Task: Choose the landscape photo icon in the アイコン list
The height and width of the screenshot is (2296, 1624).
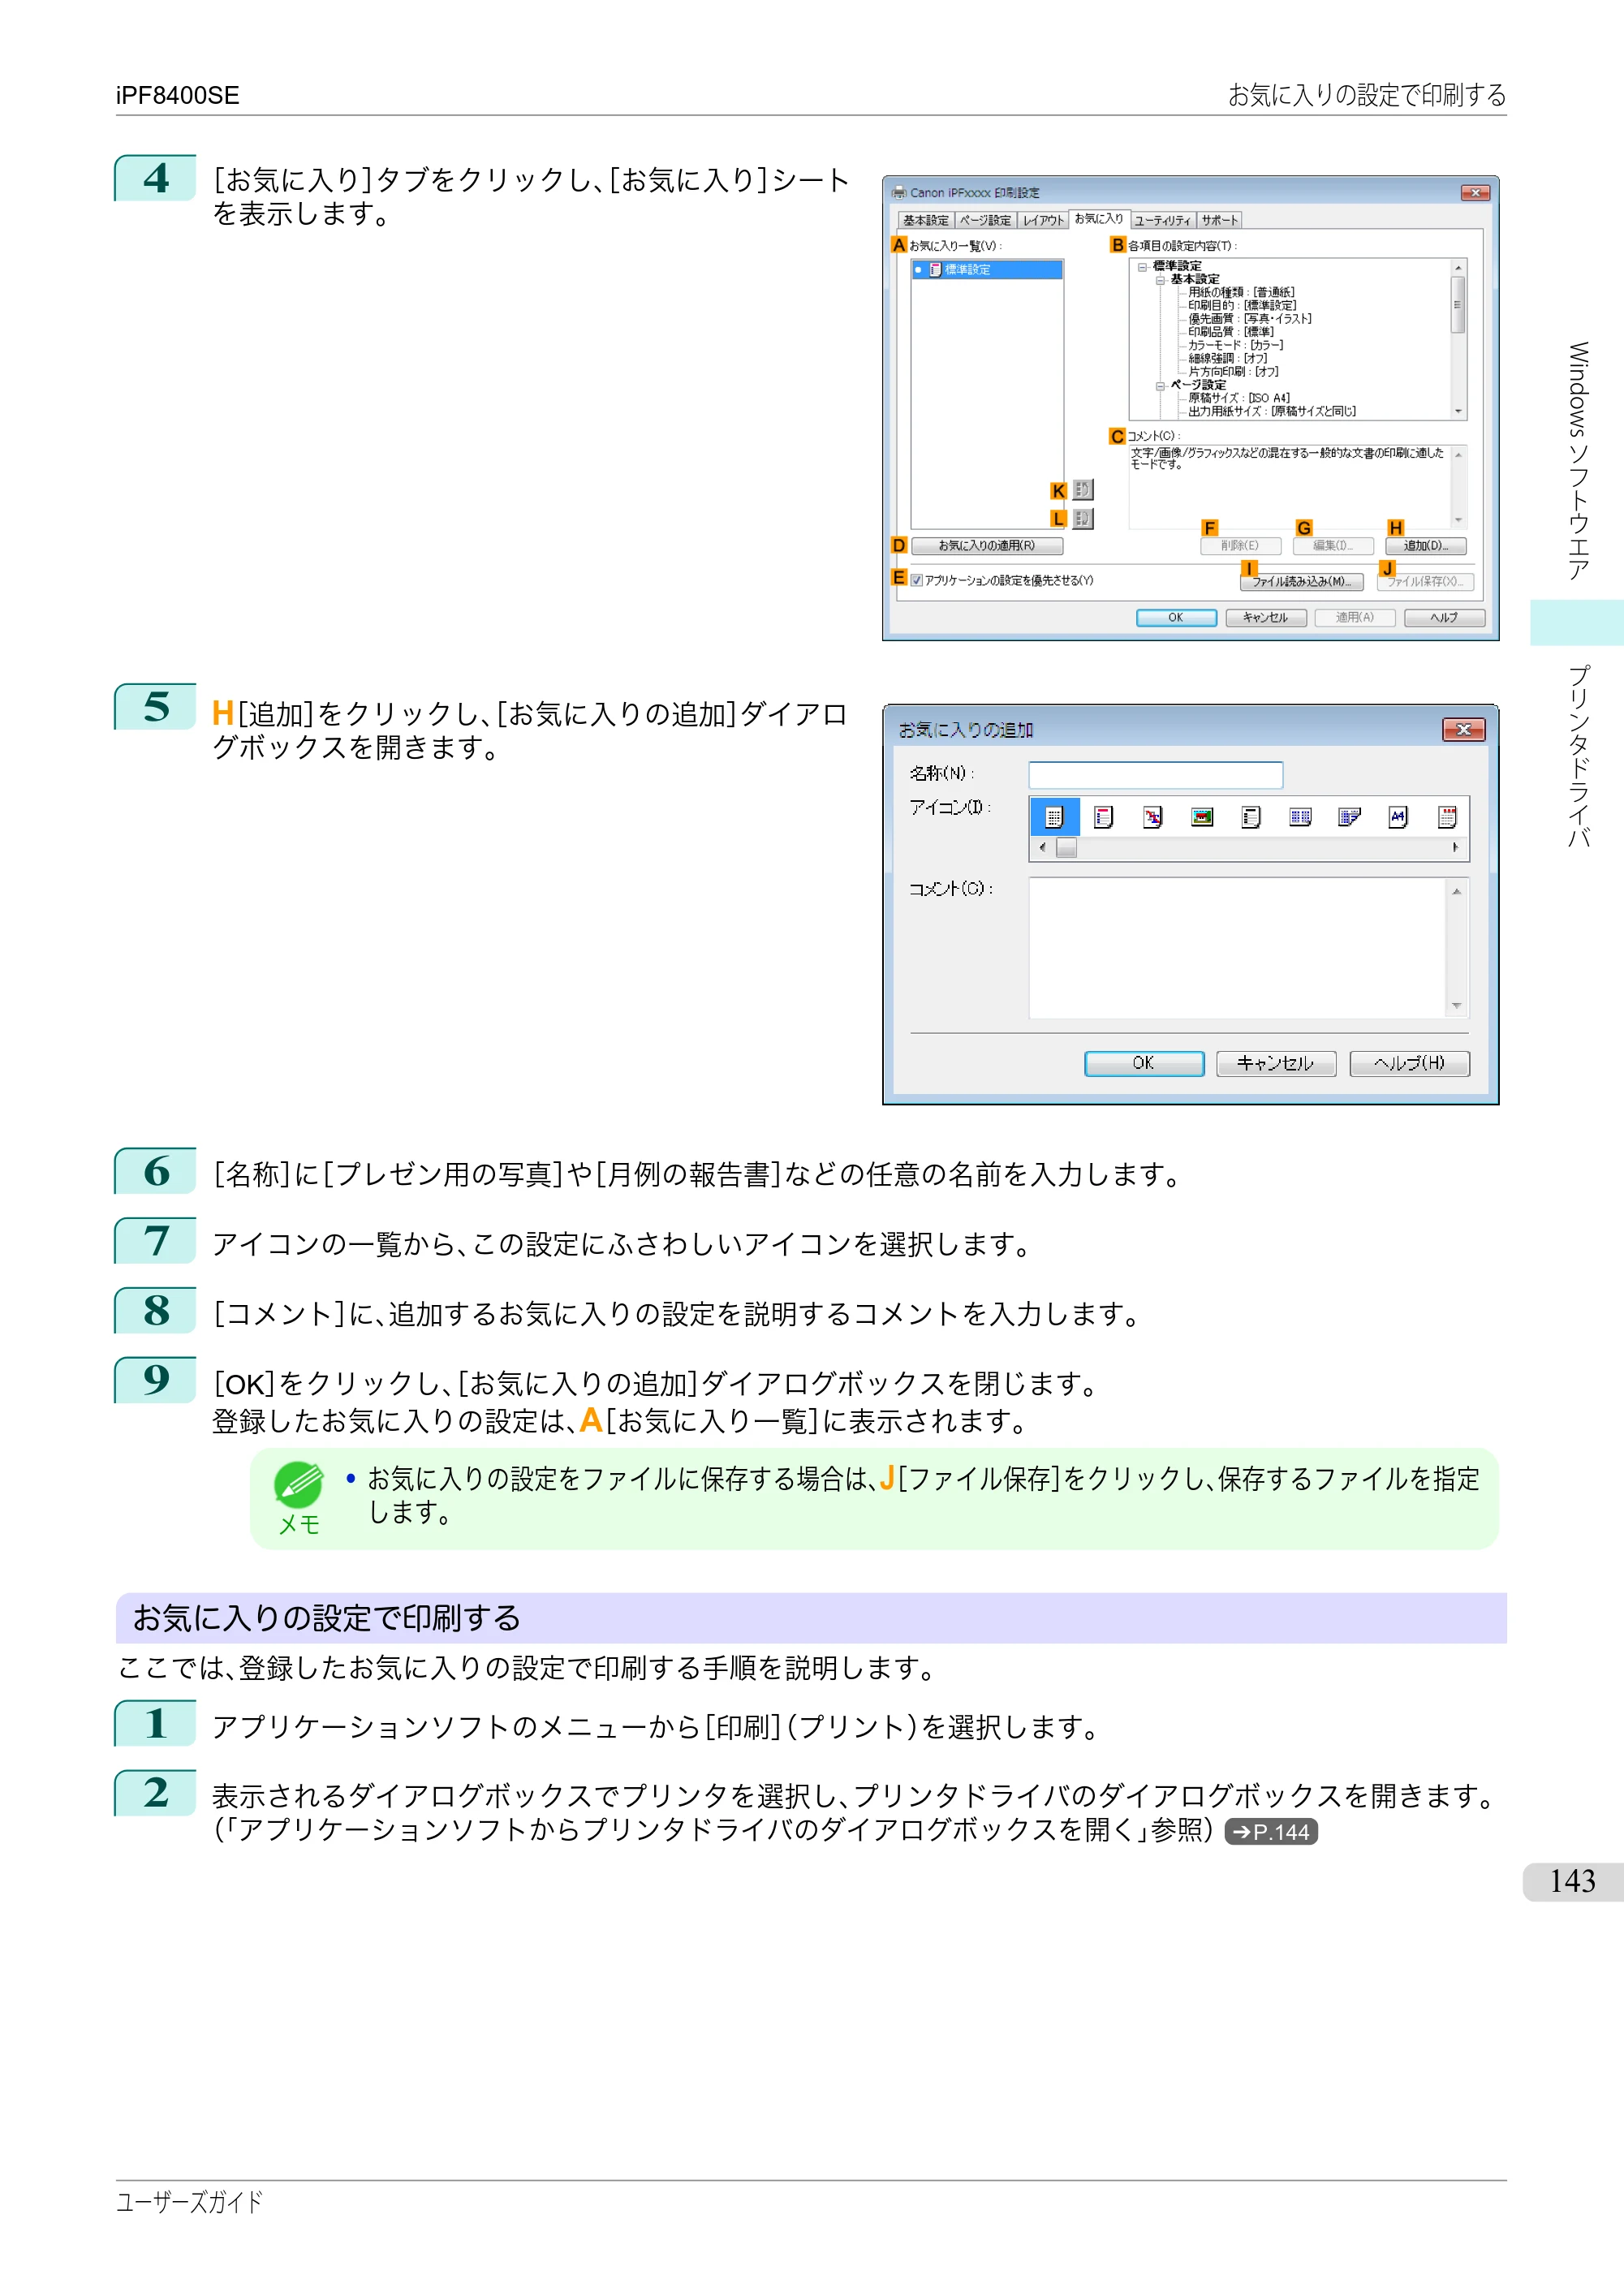Action: [1202, 817]
